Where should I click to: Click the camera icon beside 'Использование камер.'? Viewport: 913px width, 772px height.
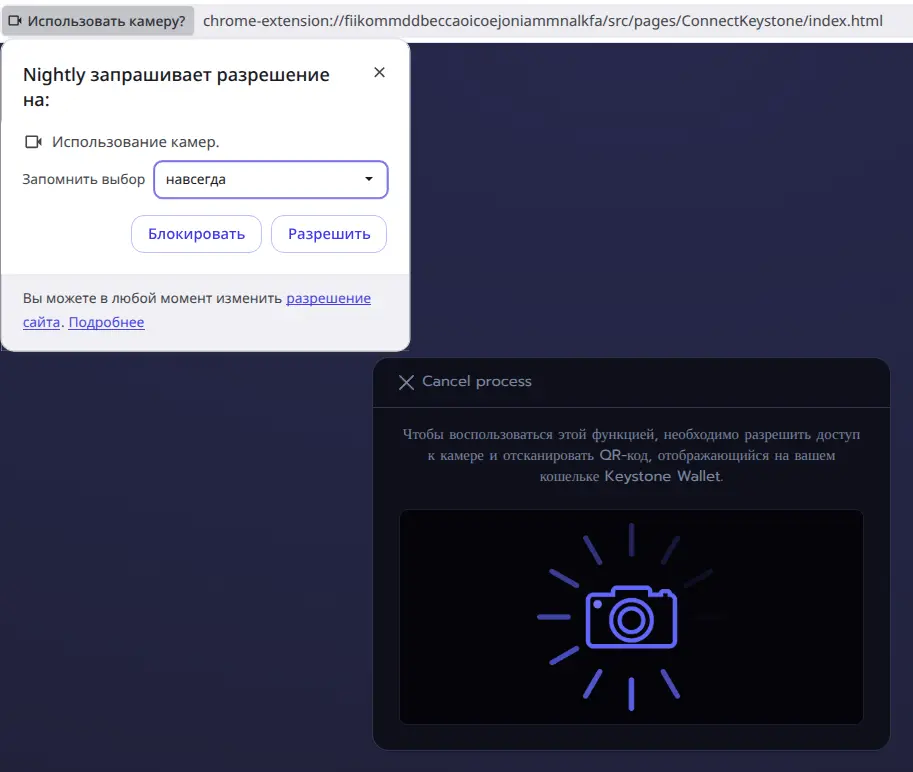coord(33,142)
